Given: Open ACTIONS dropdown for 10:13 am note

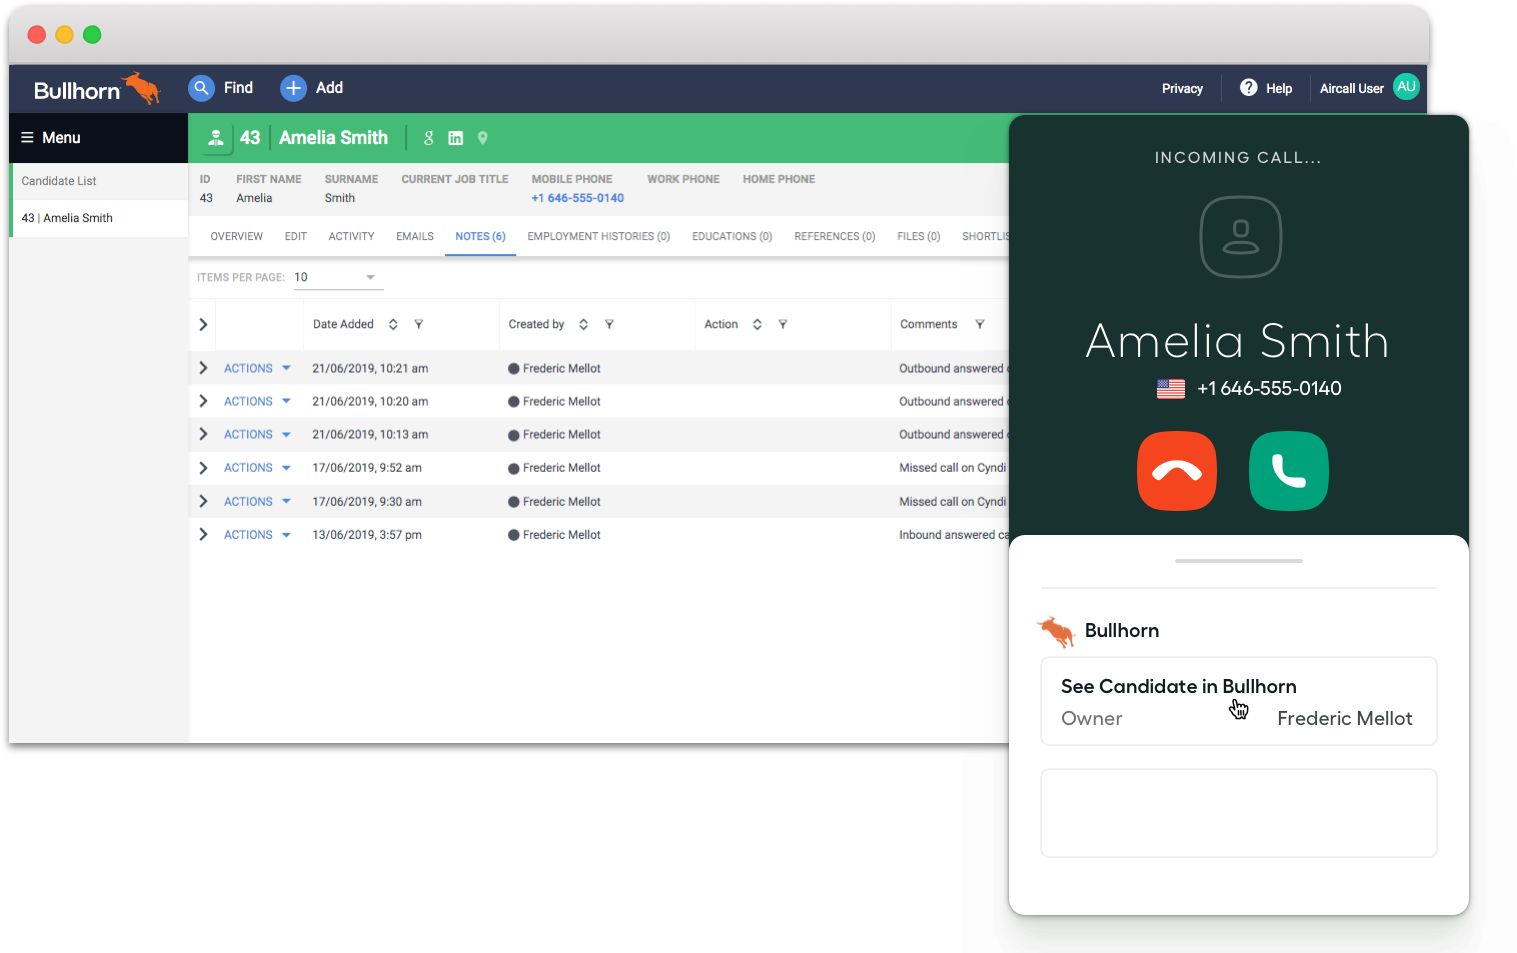Looking at the screenshot, I should coord(257,434).
